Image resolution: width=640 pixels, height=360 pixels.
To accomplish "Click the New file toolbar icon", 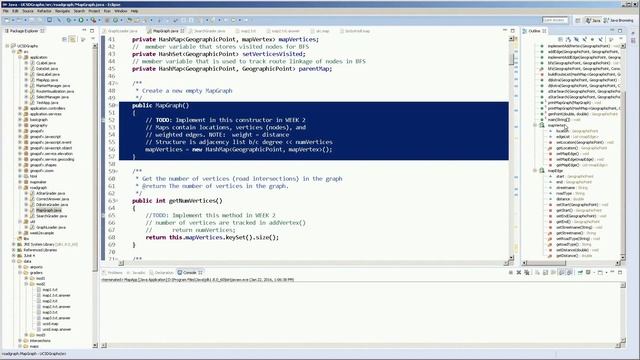I will tap(7, 20).
